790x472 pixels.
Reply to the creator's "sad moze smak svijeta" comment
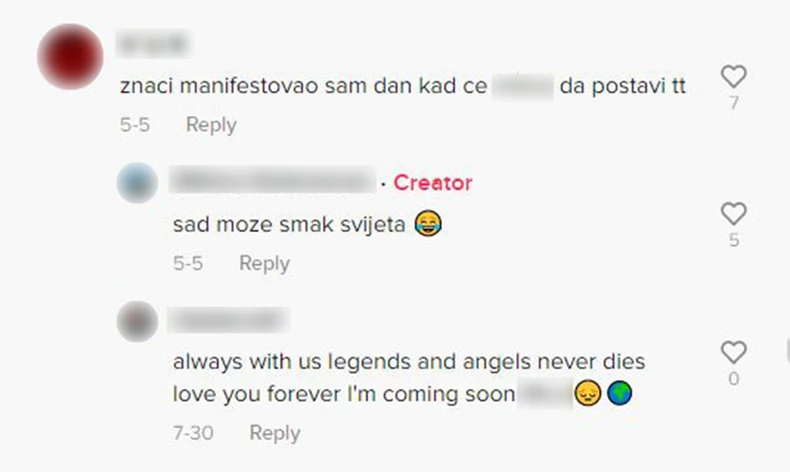[264, 263]
